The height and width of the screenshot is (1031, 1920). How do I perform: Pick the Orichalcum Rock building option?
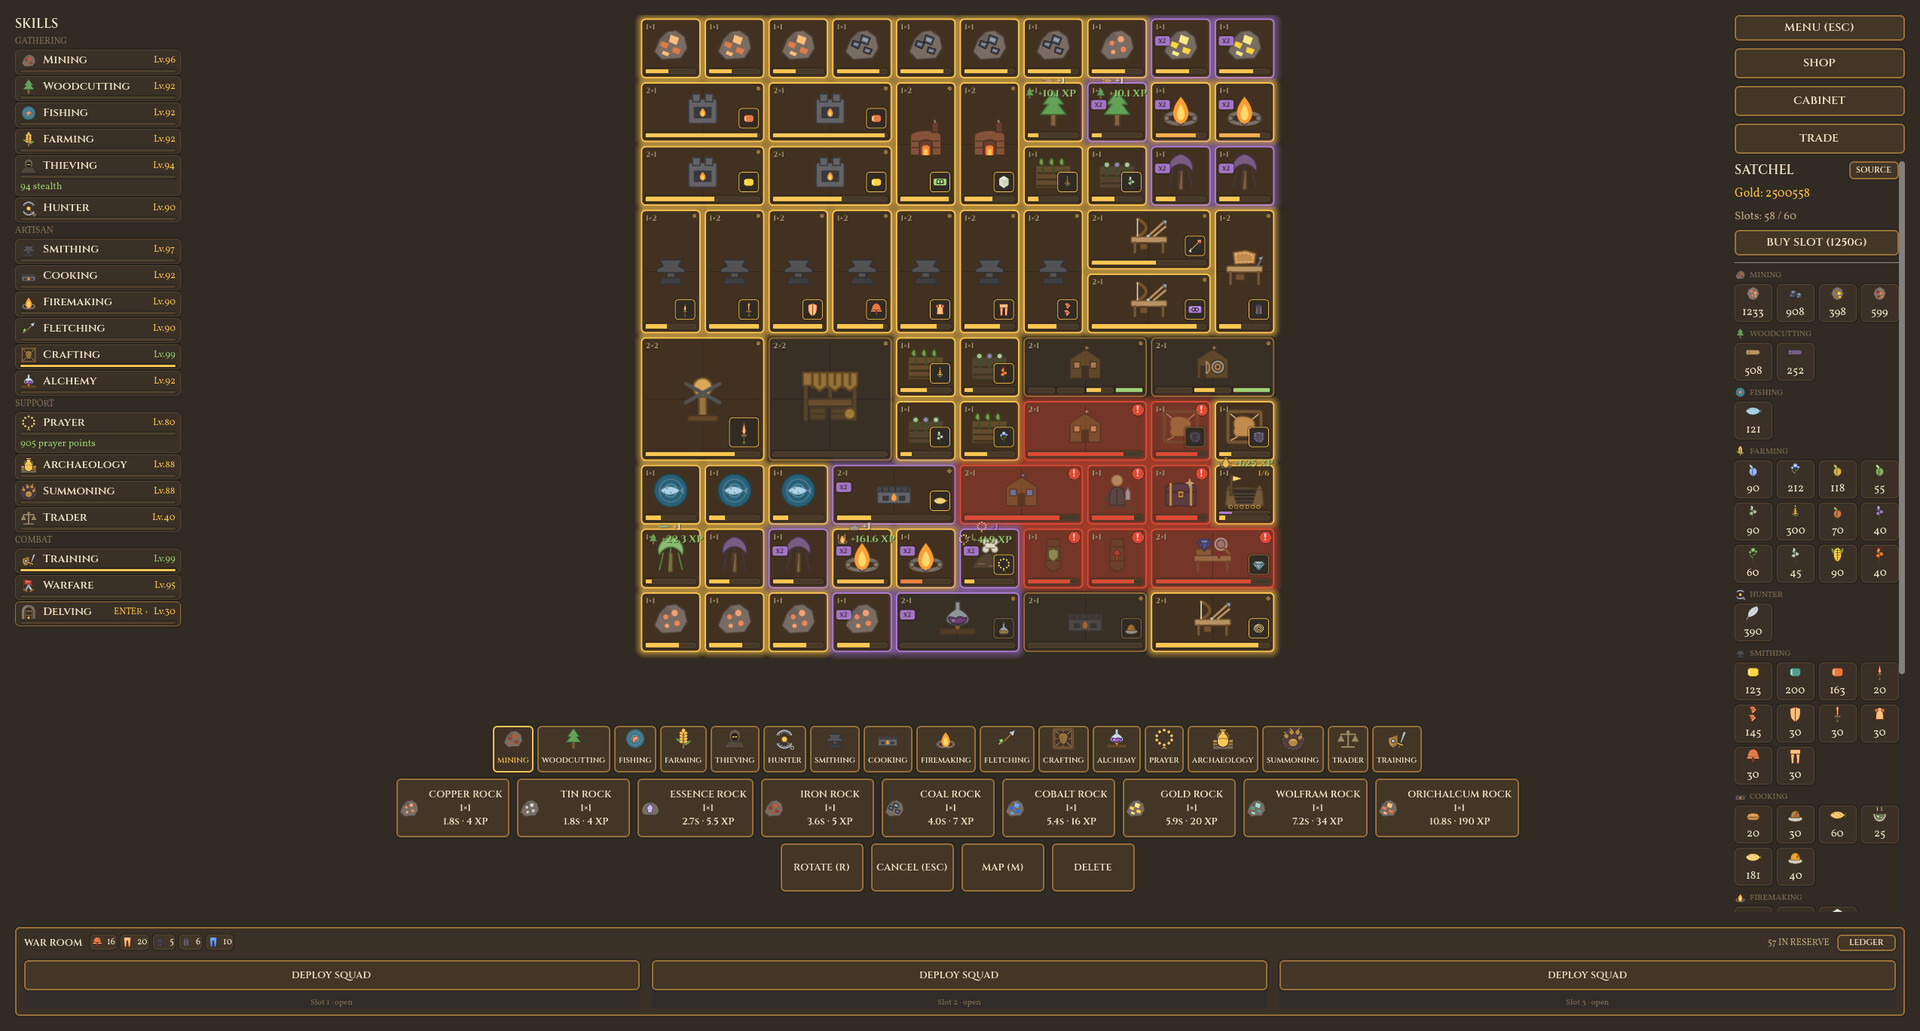(x=1446, y=807)
